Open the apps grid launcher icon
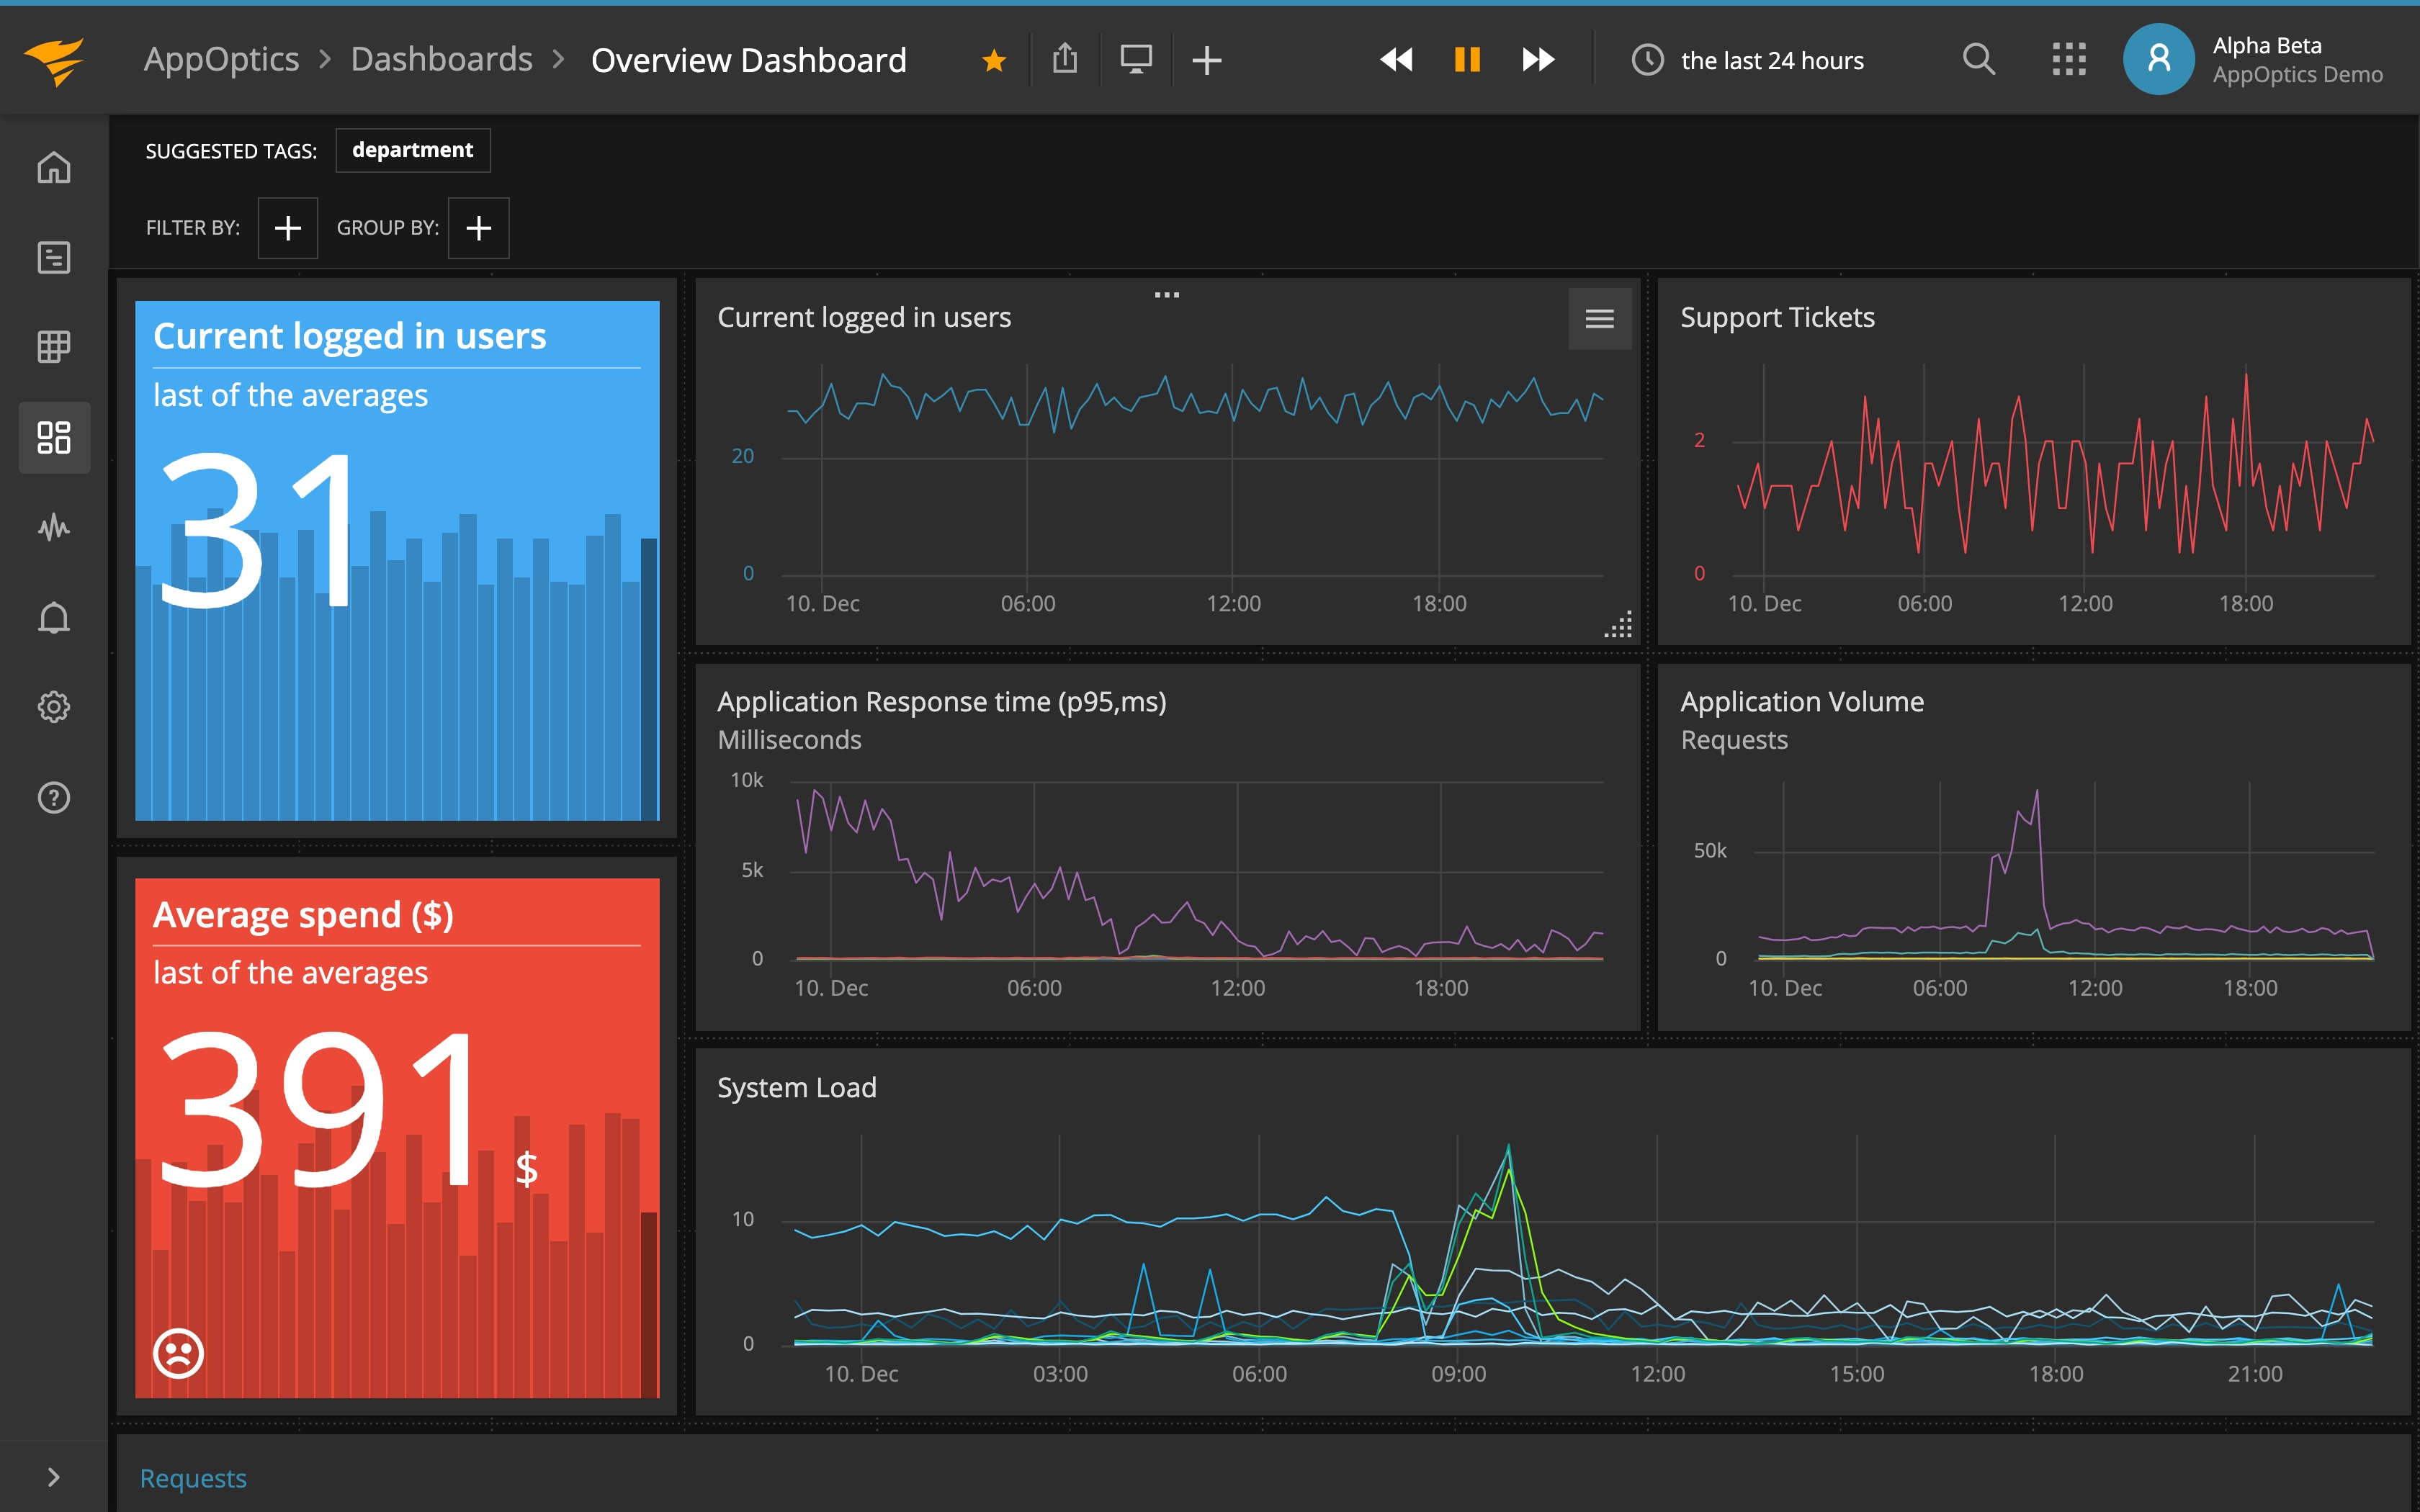 pos(2068,60)
